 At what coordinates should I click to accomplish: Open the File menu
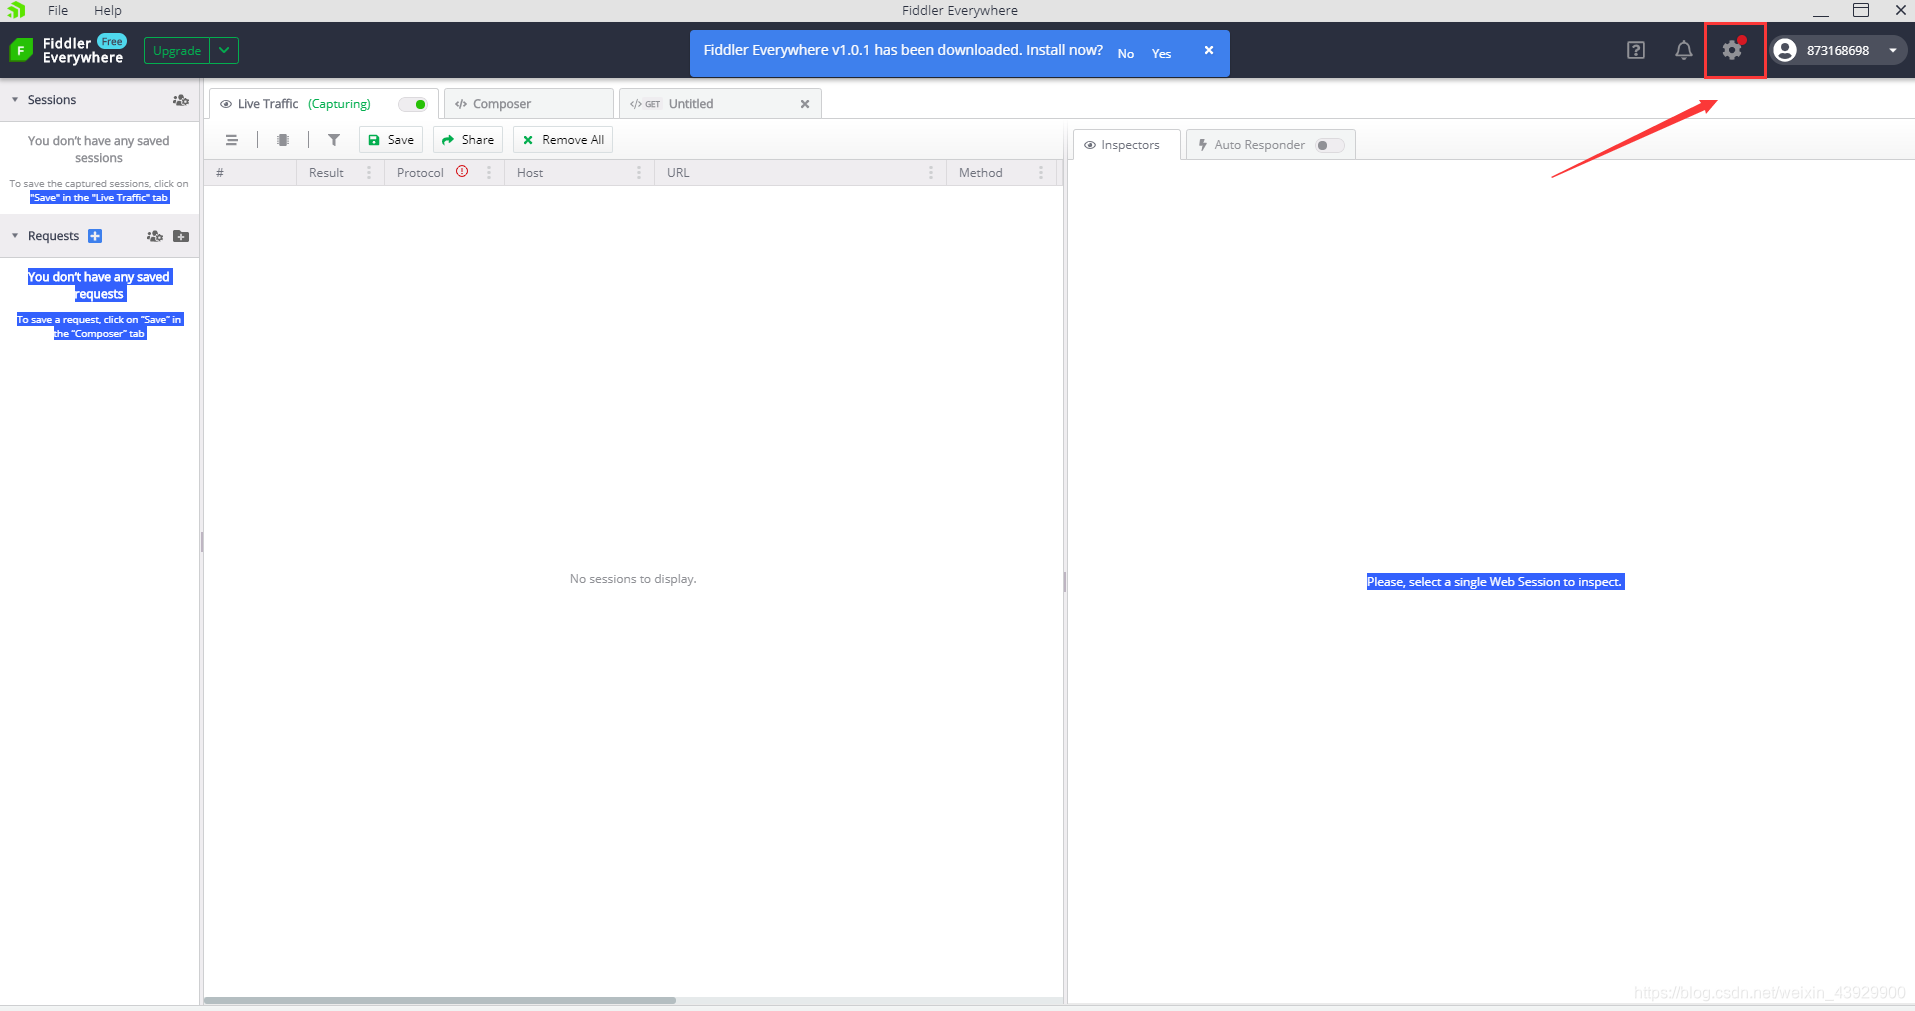point(58,10)
